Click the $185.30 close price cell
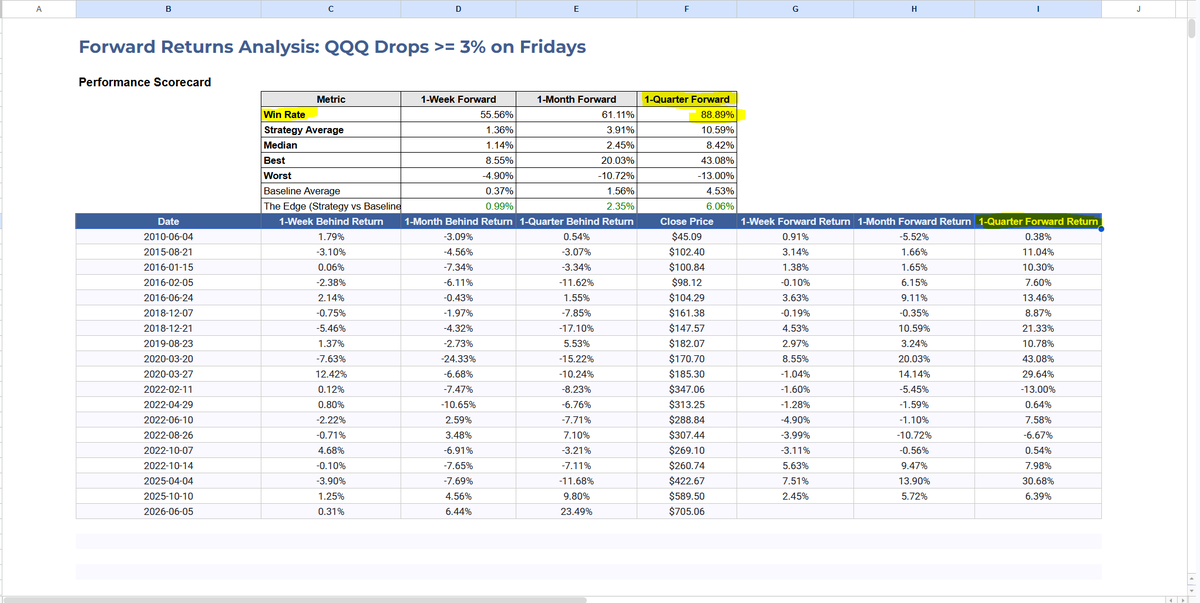The image size is (1200, 603). click(686, 374)
